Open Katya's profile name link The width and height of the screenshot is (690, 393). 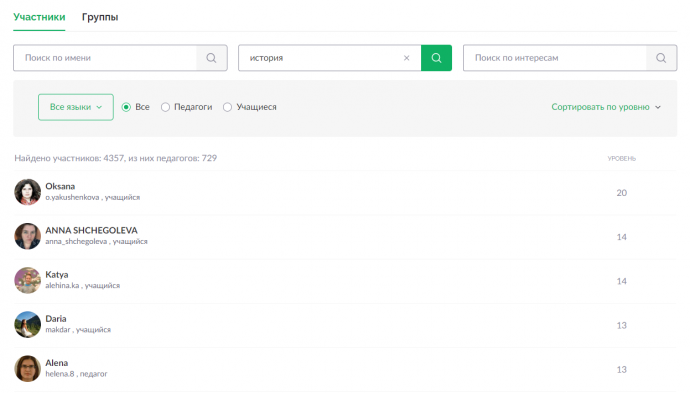(x=57, y=274)
